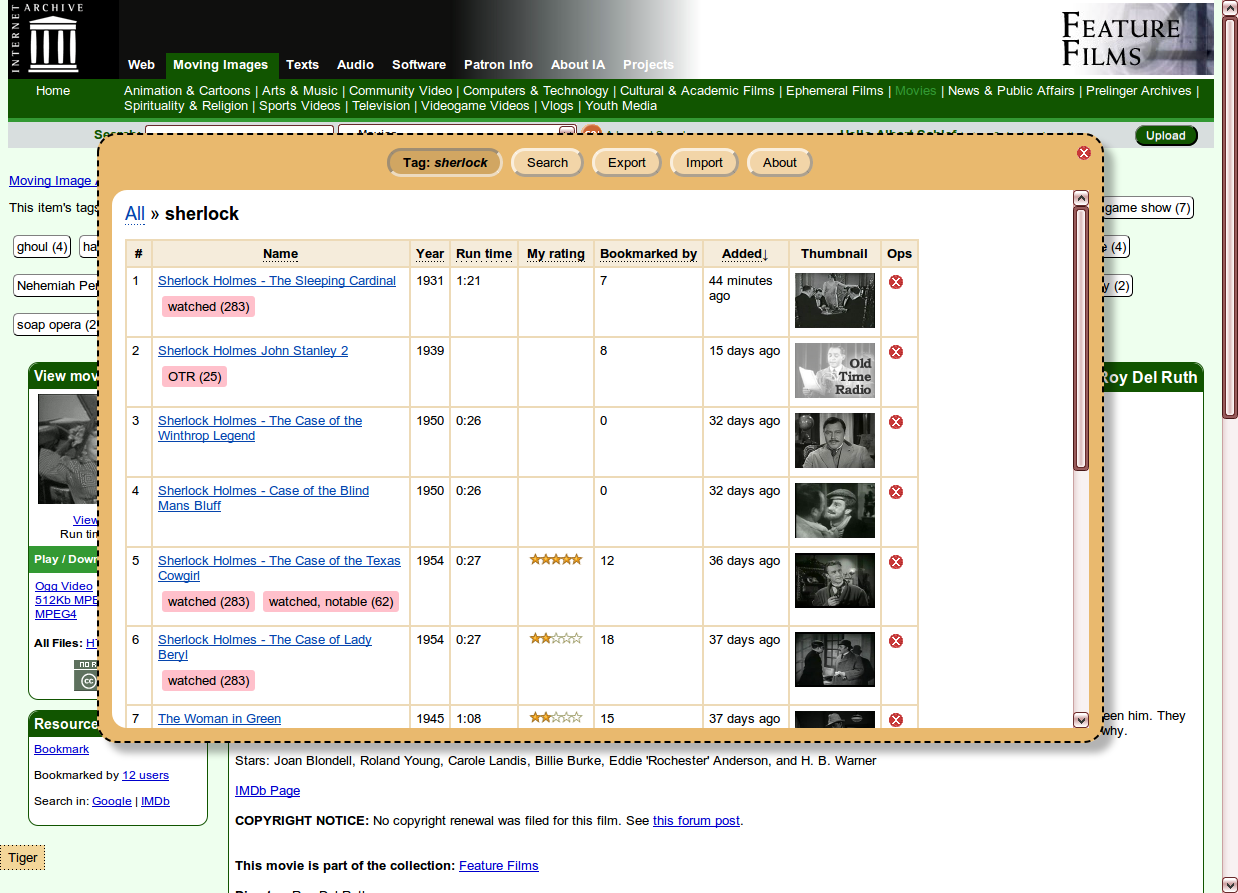
Task: Open the Youth Media category
Action: click(x=621, y=106)
